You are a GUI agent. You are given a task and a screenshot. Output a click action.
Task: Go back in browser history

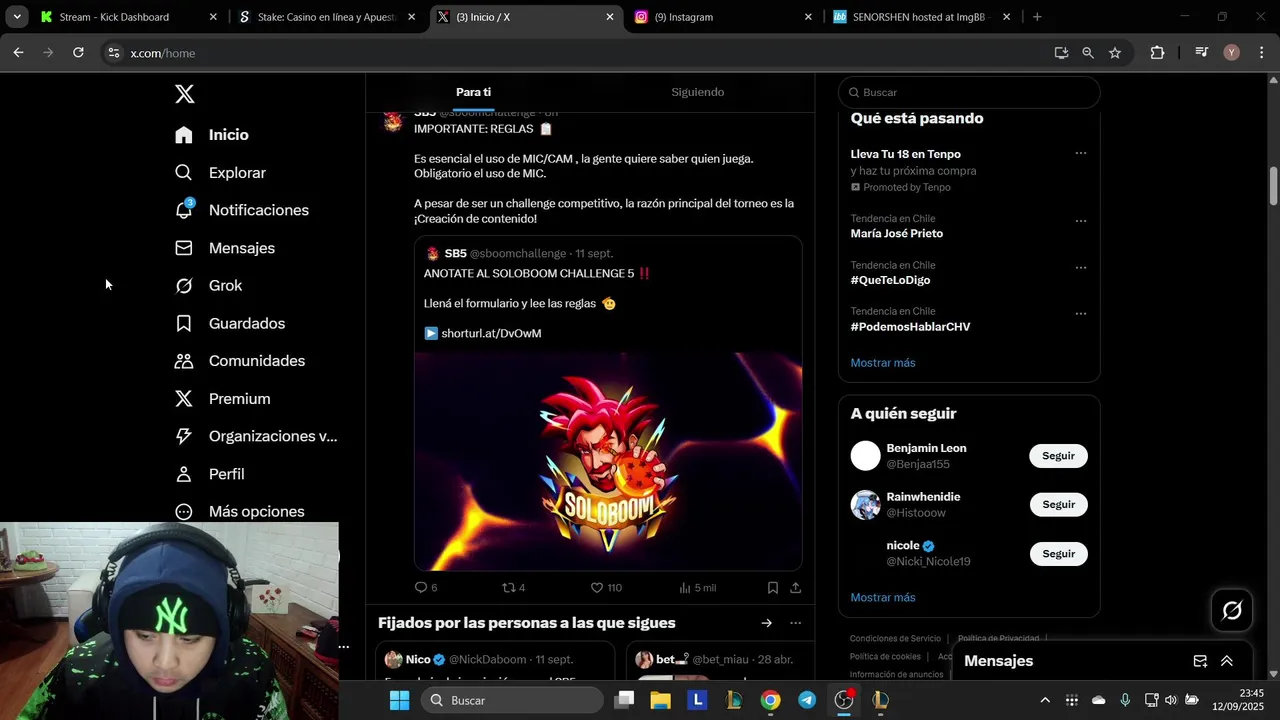[x=18, y=53]
